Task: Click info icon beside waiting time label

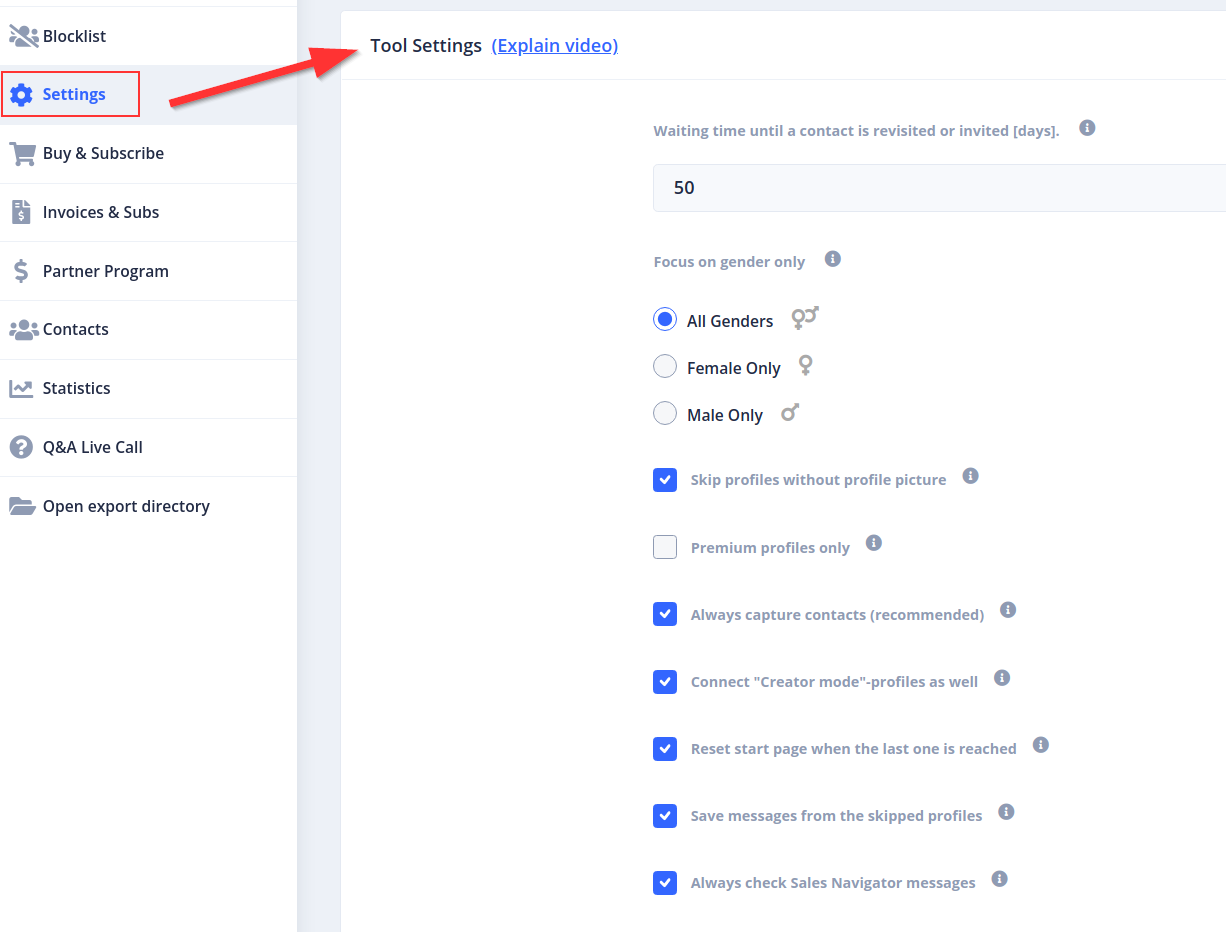Action: pyautogui.click(x=1087, y=129)
